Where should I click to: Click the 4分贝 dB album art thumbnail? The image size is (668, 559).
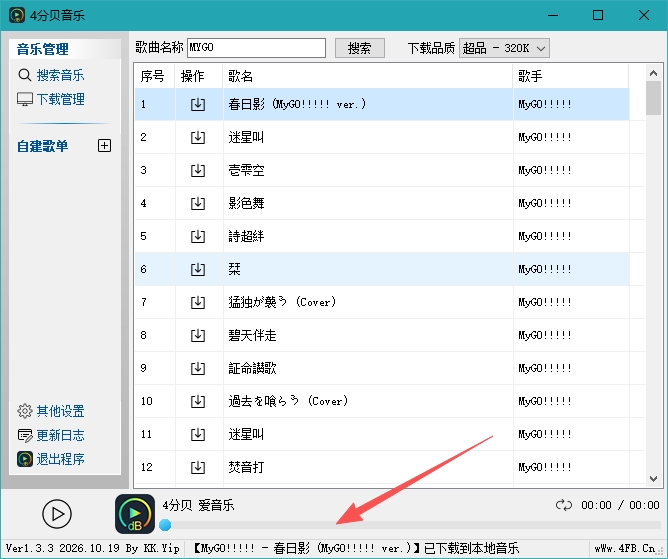pos(135,513)
